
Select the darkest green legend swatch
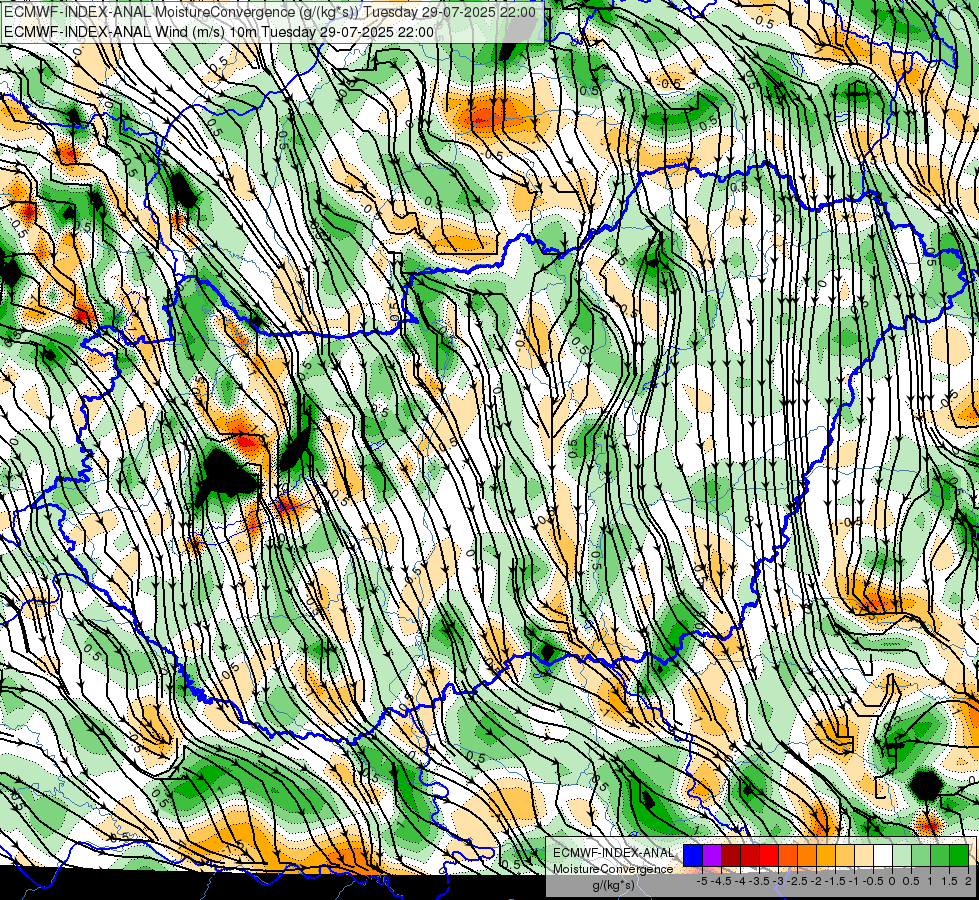(959, 855)
